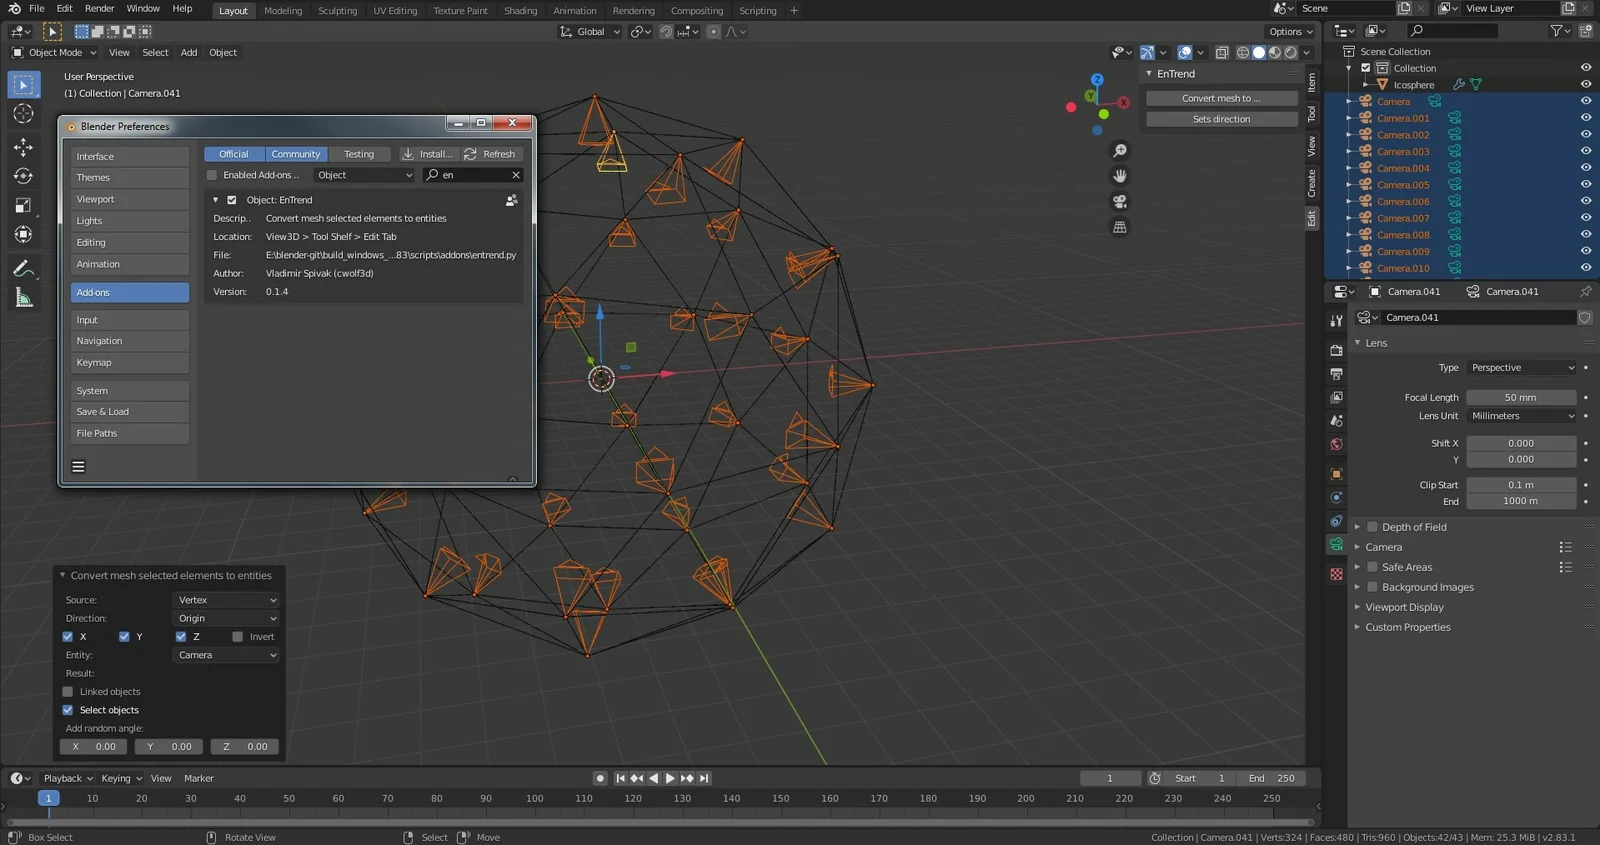1600x845 pixels.
Task: Activate the Rotate tool
Action: point(23,176)
